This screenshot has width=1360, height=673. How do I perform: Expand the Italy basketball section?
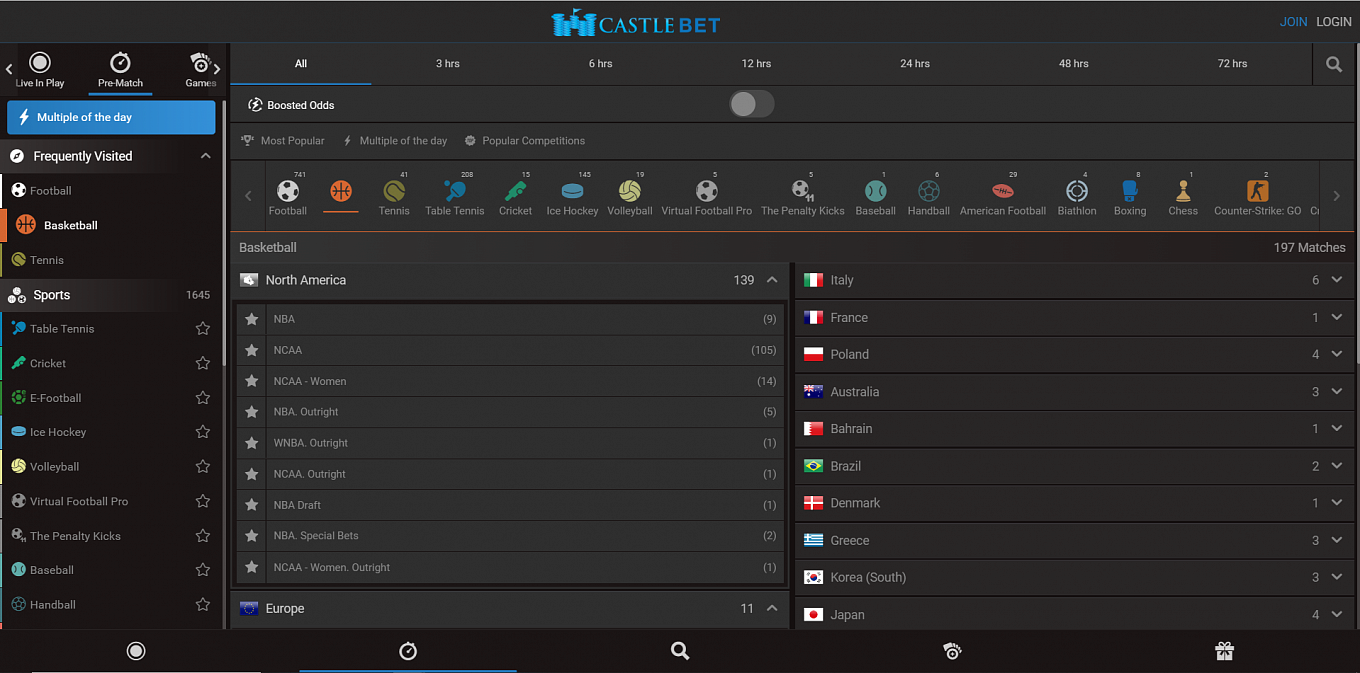click(x=1338, y=280)
